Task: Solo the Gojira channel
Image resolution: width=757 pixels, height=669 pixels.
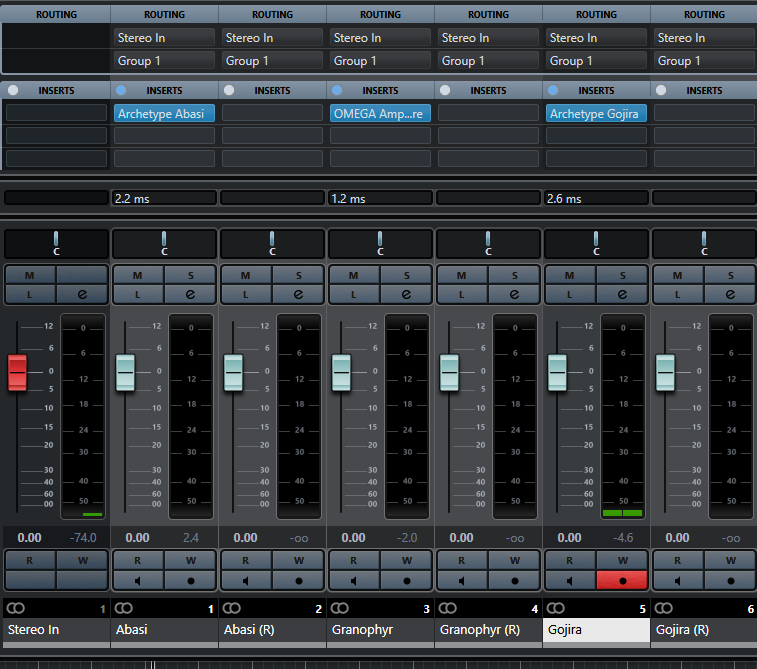Action: tap(622, 275)
